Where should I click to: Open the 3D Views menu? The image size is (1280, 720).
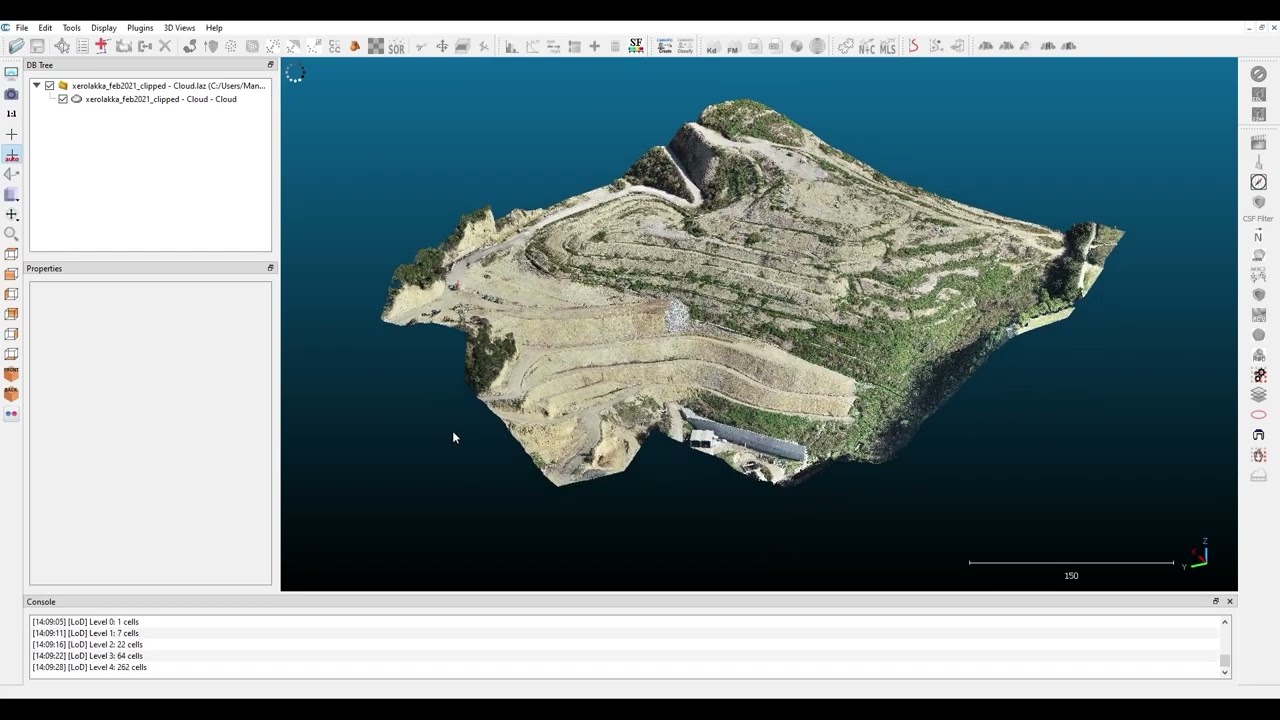click(180, 28)
